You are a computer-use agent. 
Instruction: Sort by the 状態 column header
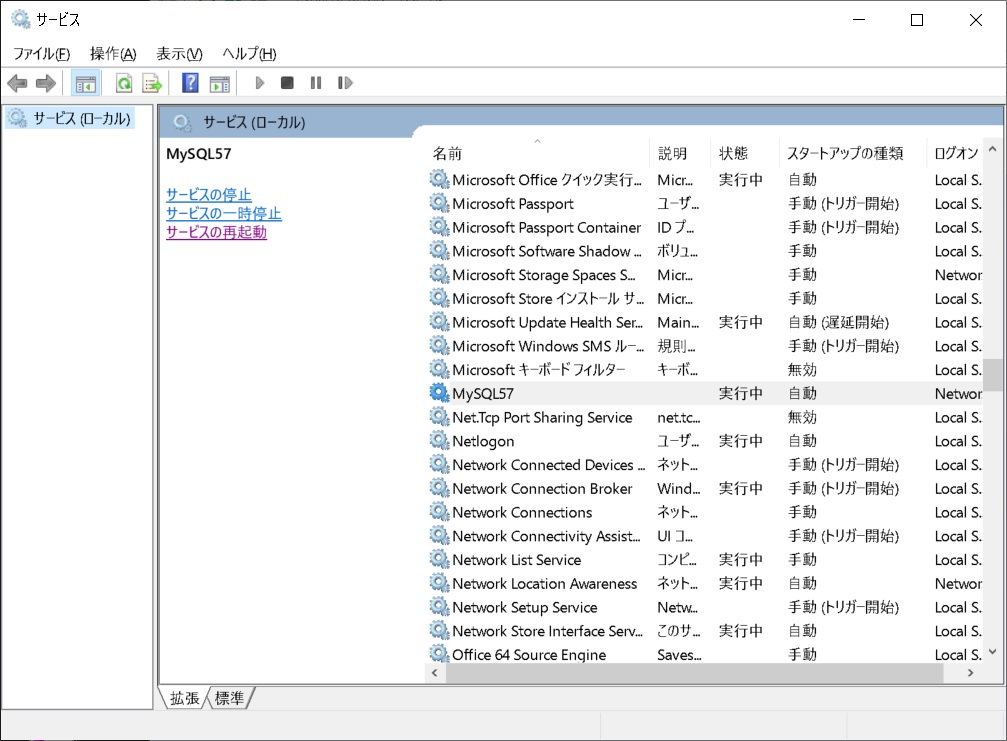744,153
